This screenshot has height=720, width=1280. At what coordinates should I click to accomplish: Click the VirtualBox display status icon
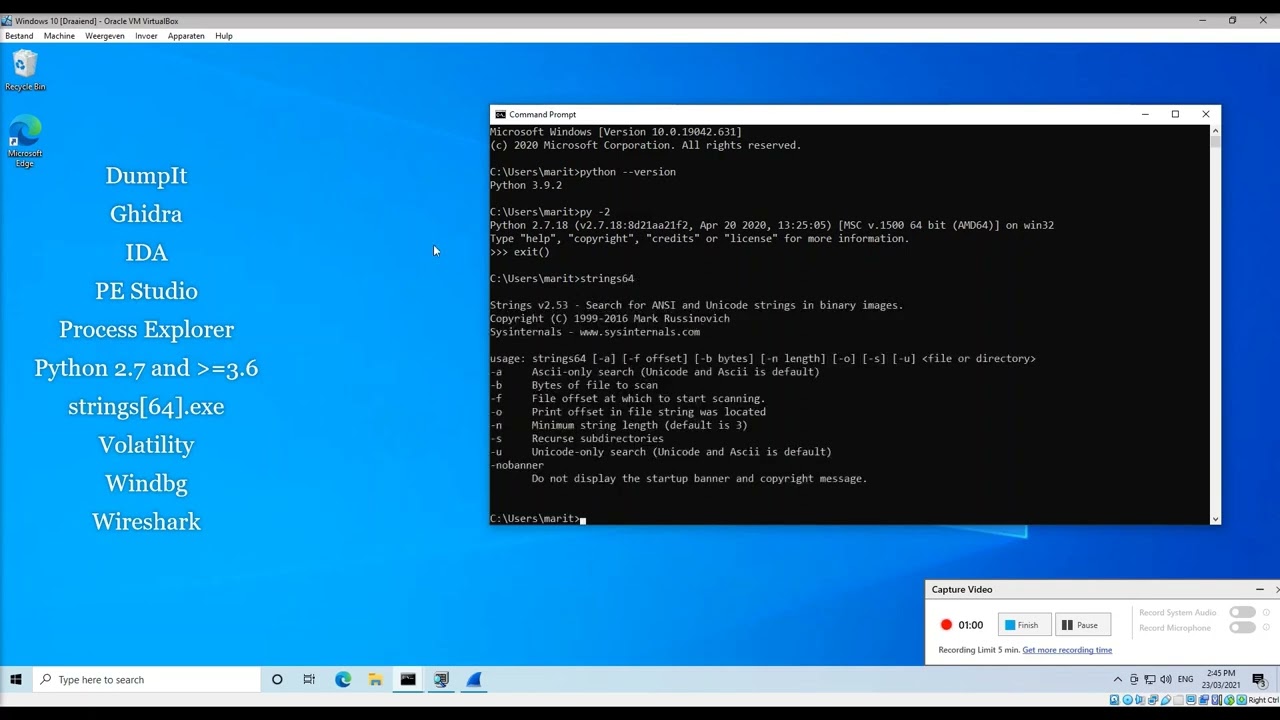click(1191, 700)
